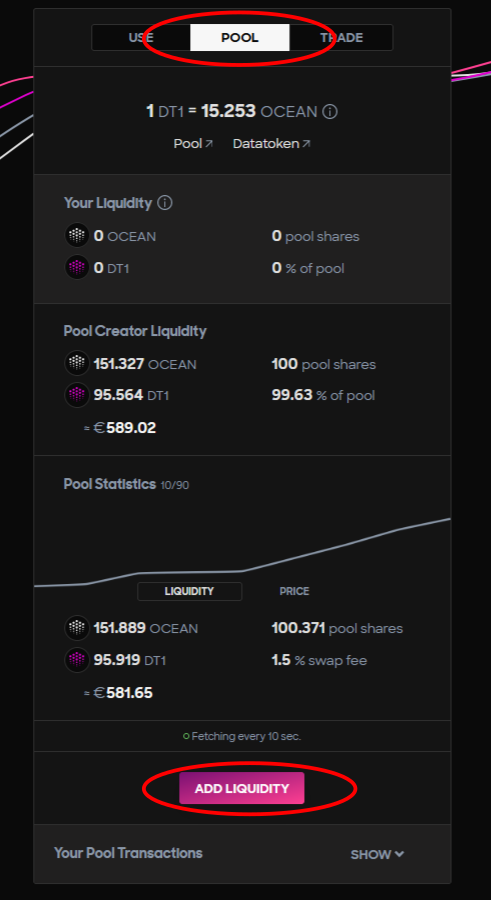The image size is (491, 900).
Task: Click OCEAN token icon under Your Liquidity
Action: tap(77, 235)
